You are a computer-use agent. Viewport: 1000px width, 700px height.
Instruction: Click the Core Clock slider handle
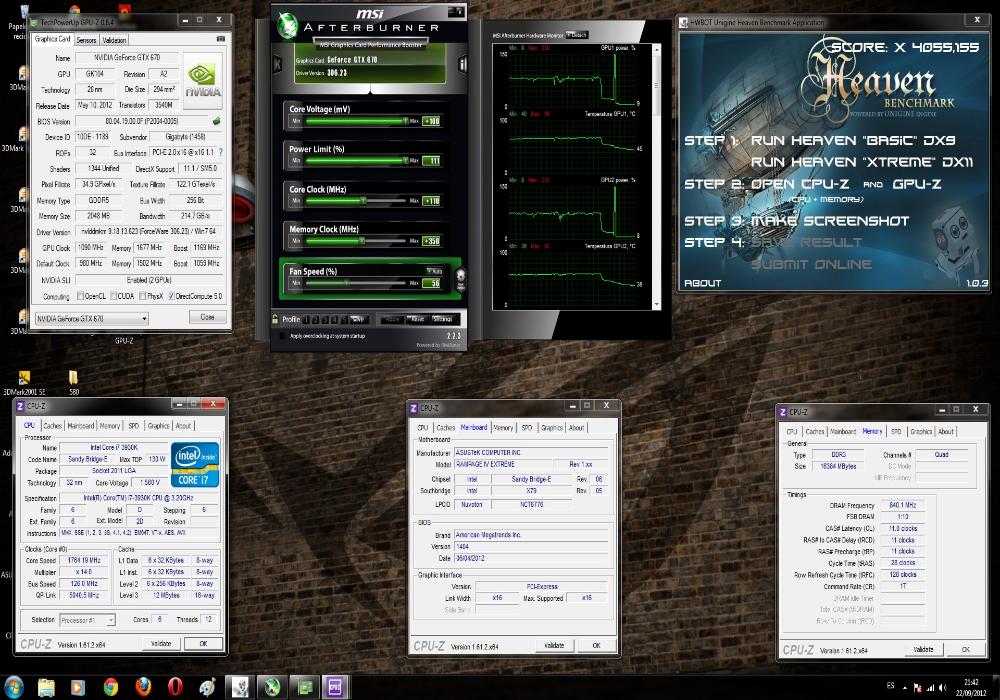(364, 201)
